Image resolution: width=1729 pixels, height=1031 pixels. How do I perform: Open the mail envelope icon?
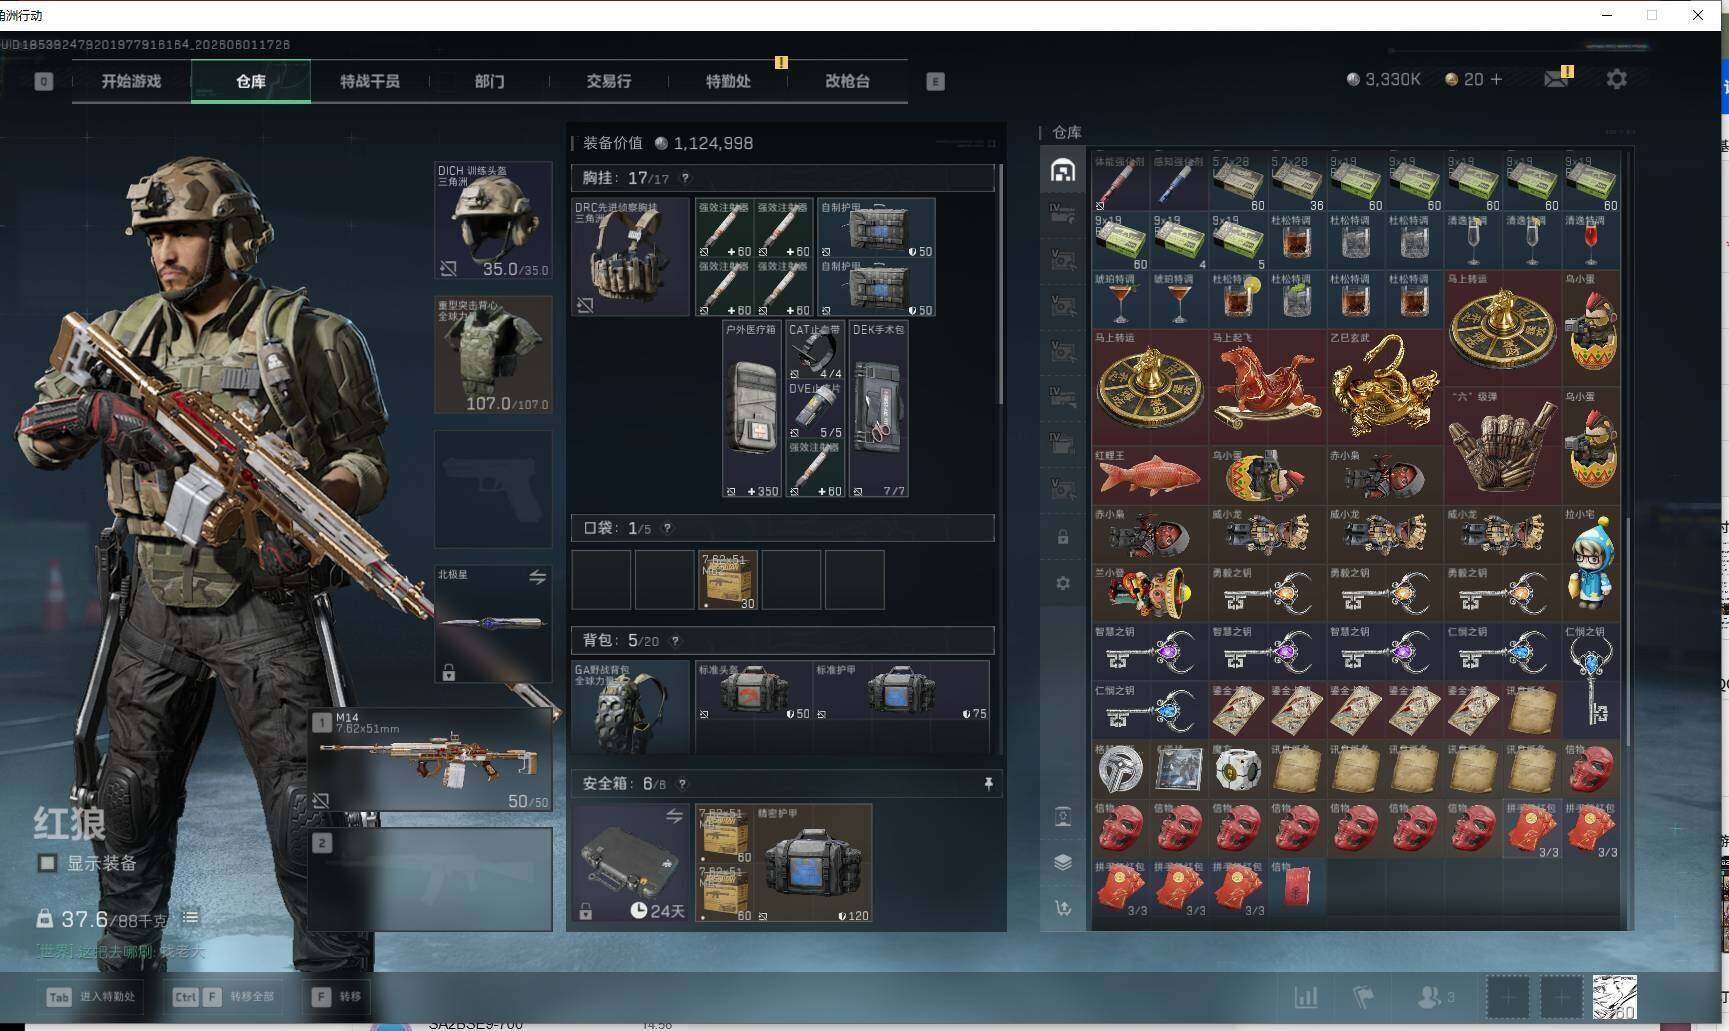(1556, 79)
